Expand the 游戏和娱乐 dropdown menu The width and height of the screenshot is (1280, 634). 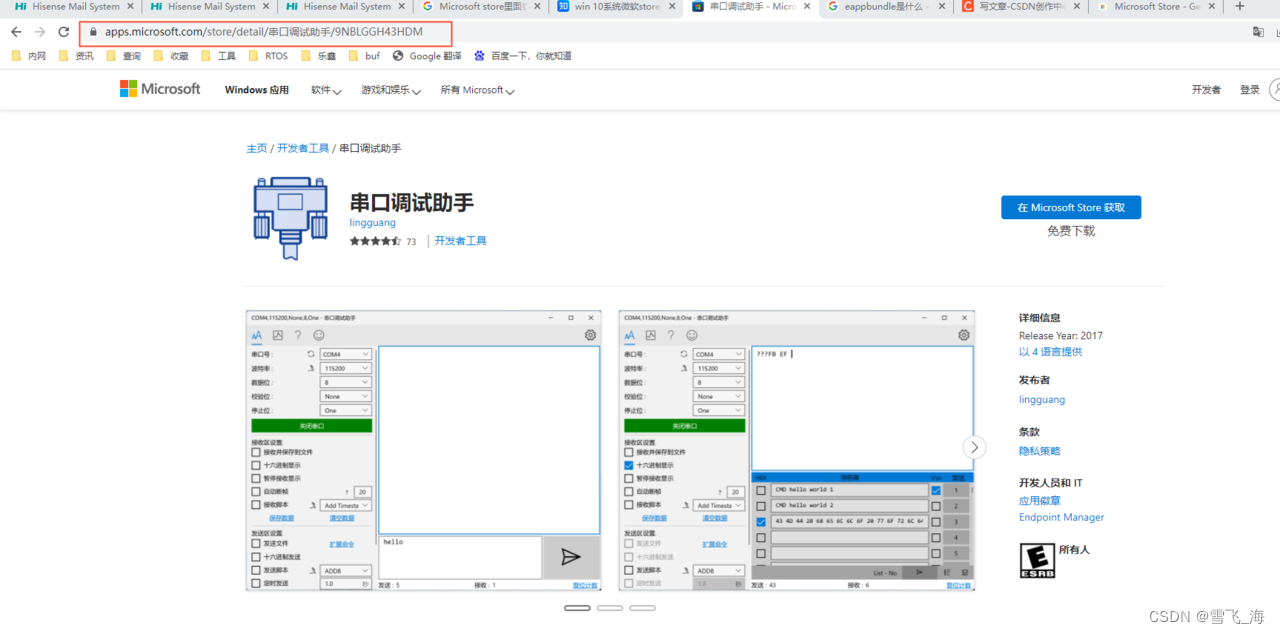click(391, 90)
